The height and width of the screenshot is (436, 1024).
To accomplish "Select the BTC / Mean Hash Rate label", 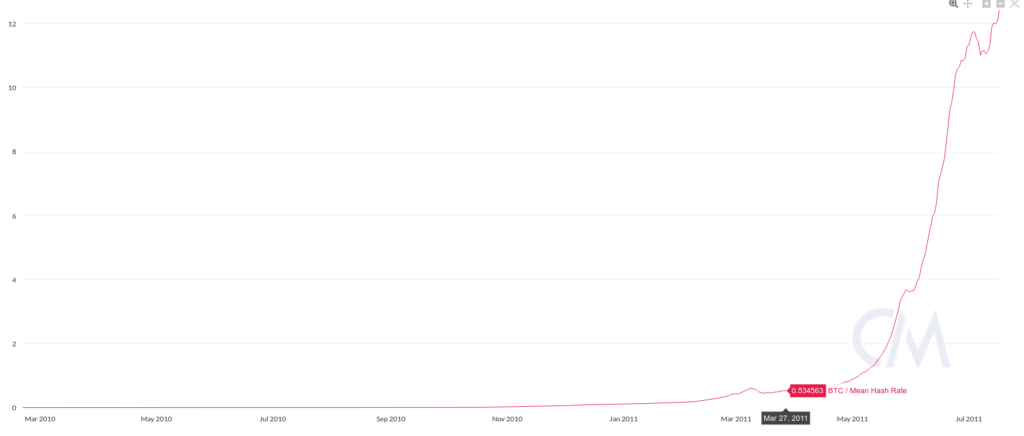I will point(867,390).
